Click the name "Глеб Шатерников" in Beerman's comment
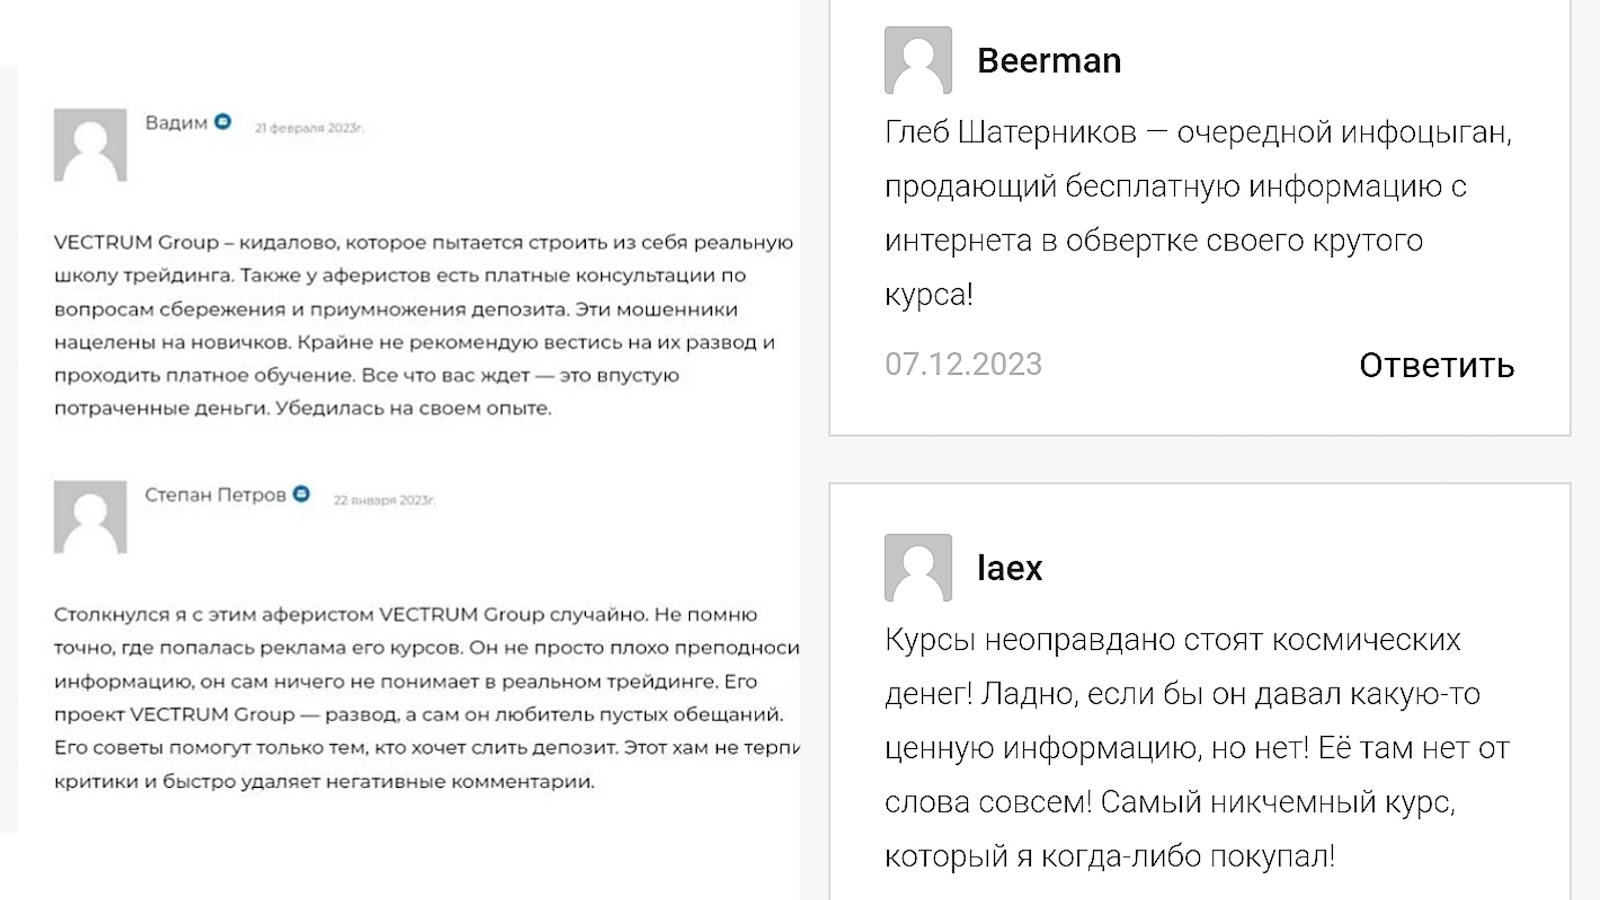The height and width of the screenshot is (900, 1600). [1010, 132]
